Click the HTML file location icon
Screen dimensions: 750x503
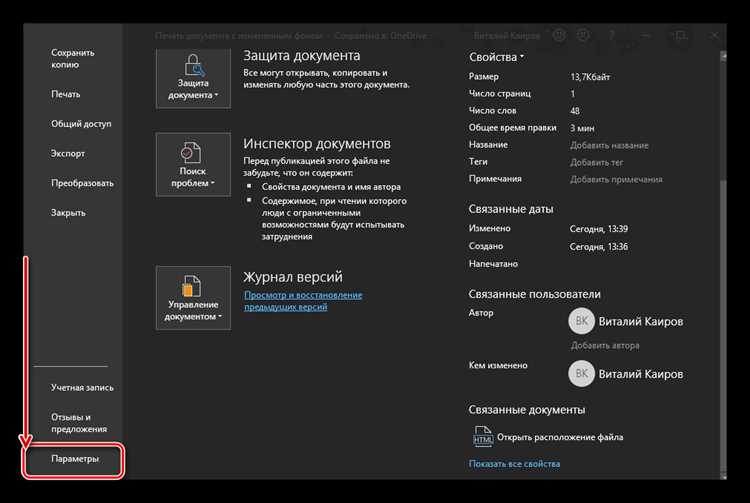[x=483, y=437]
